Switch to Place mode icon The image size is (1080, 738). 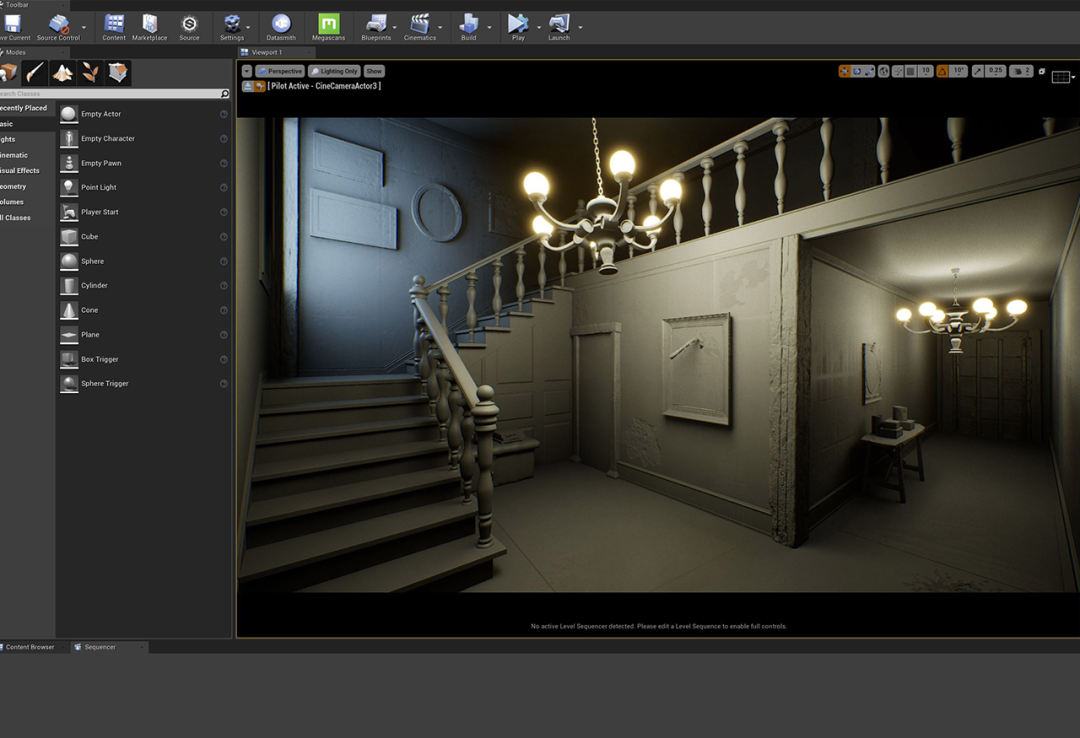tap(8, 72)
